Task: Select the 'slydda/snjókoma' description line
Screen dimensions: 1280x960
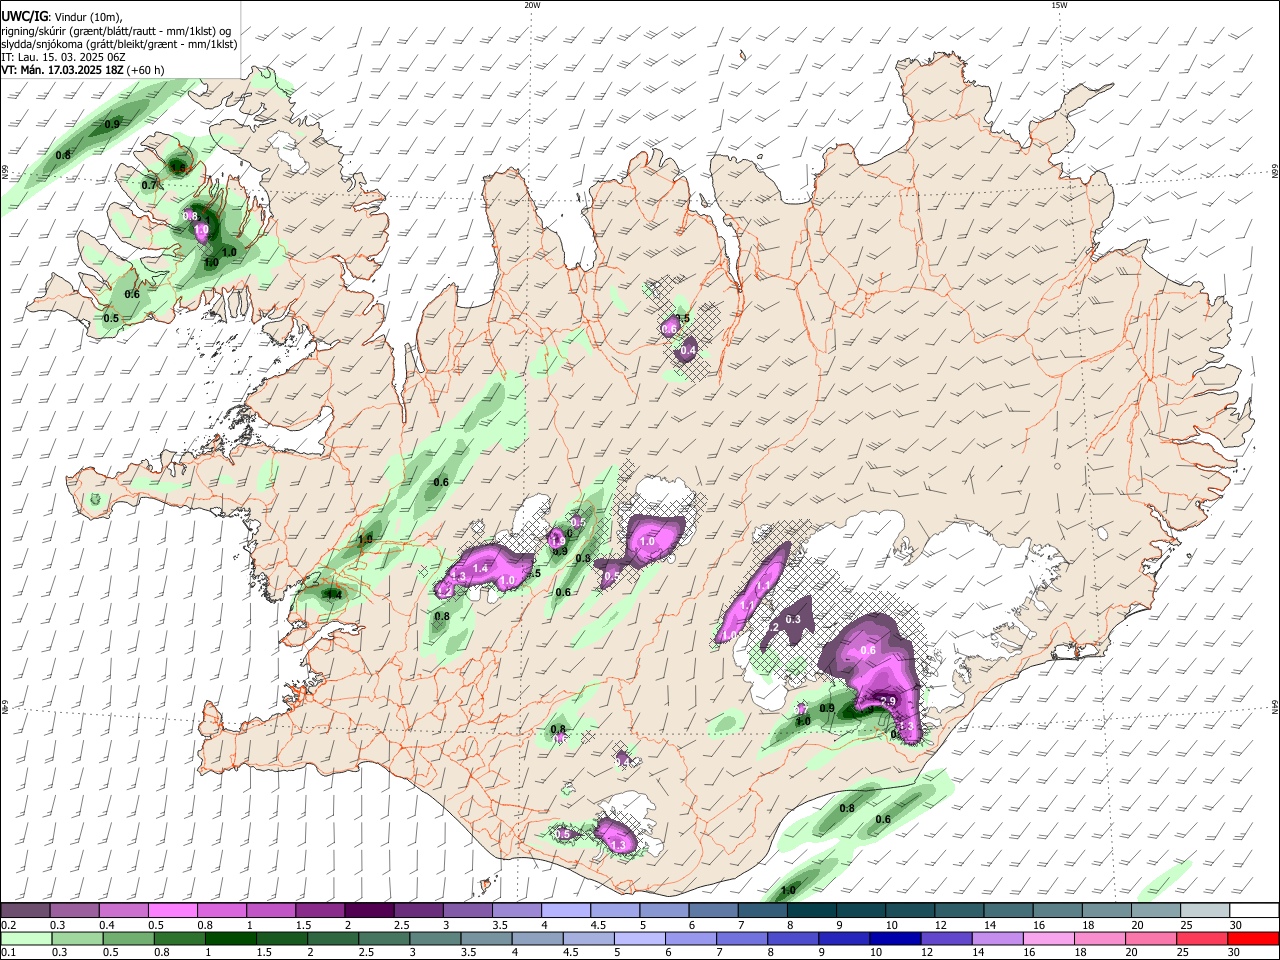Action: coord(119,44)
